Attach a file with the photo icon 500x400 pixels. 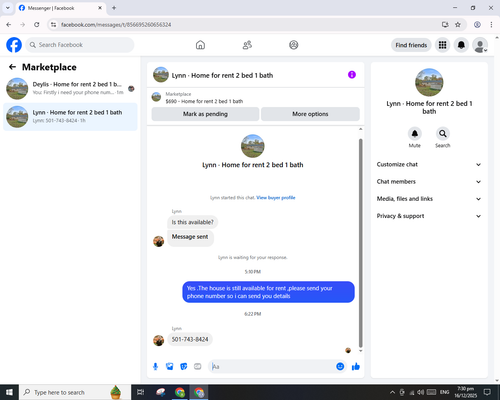coord(170,367)
